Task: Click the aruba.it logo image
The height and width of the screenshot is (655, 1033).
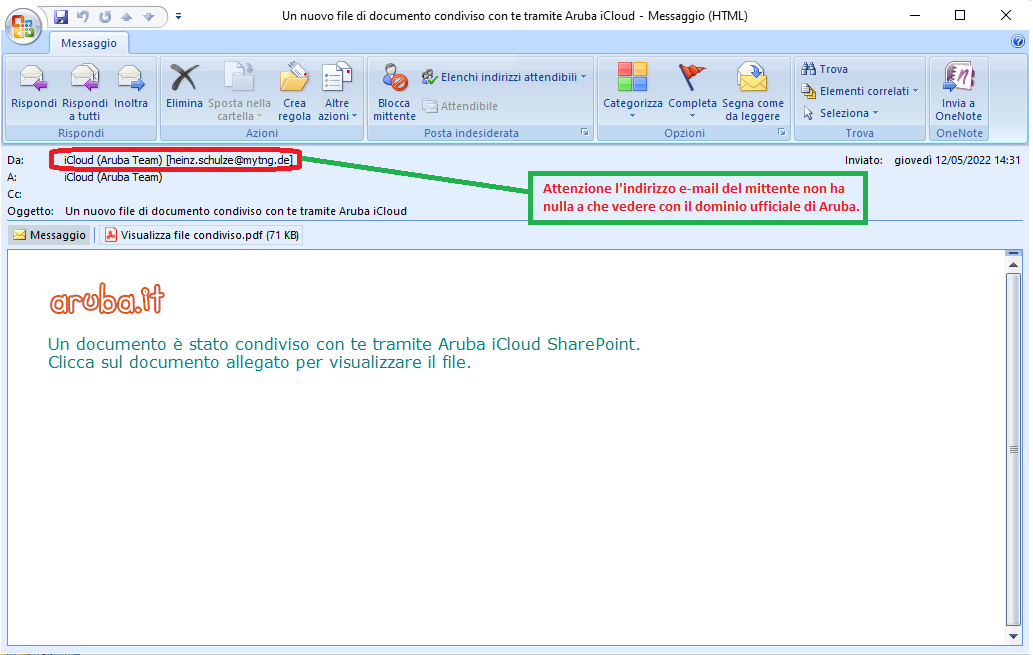Action: pyautogui.click(x=107, y=299)
